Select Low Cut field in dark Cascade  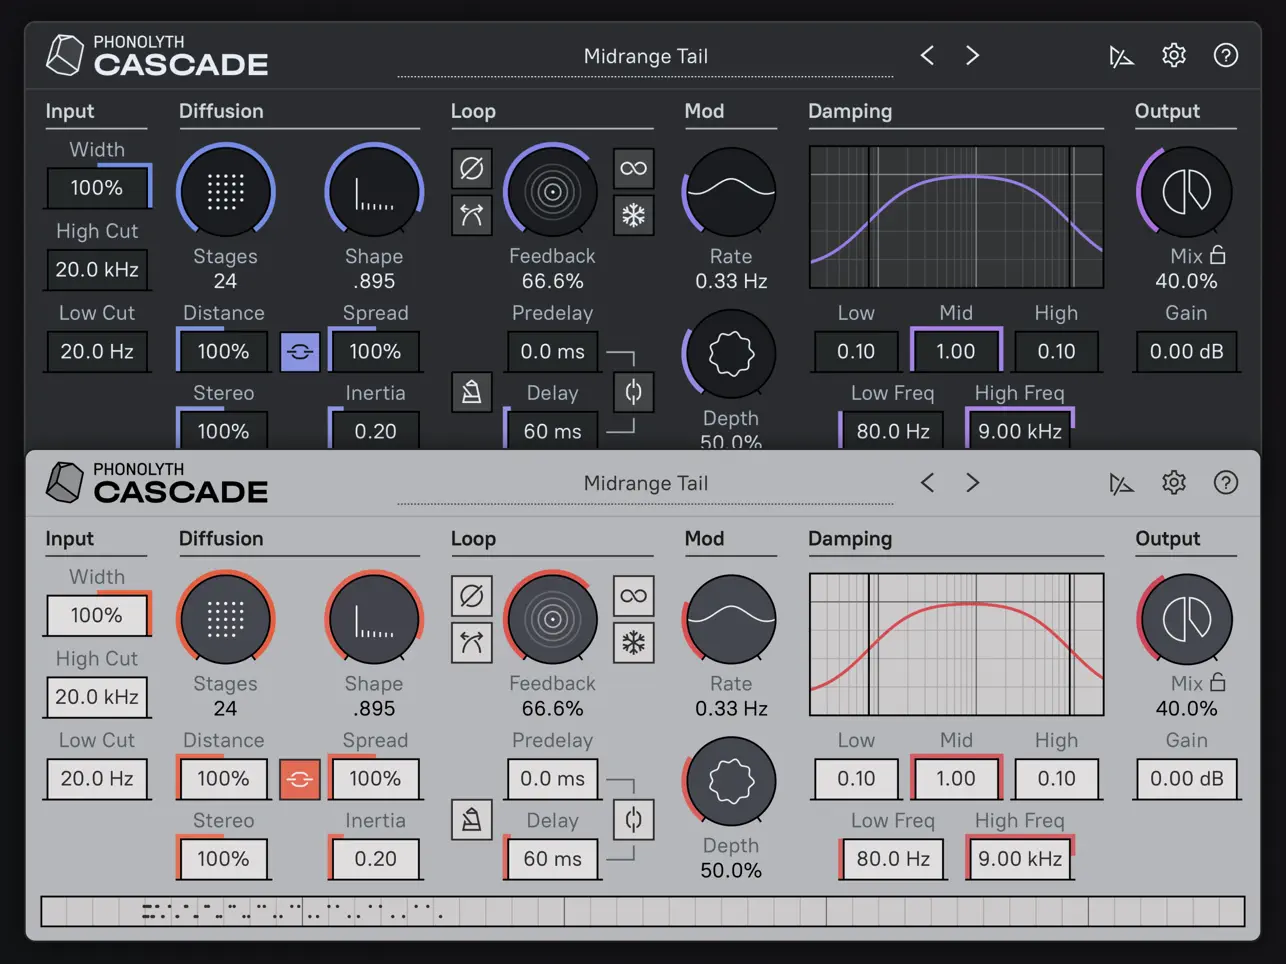pos(97,351)
